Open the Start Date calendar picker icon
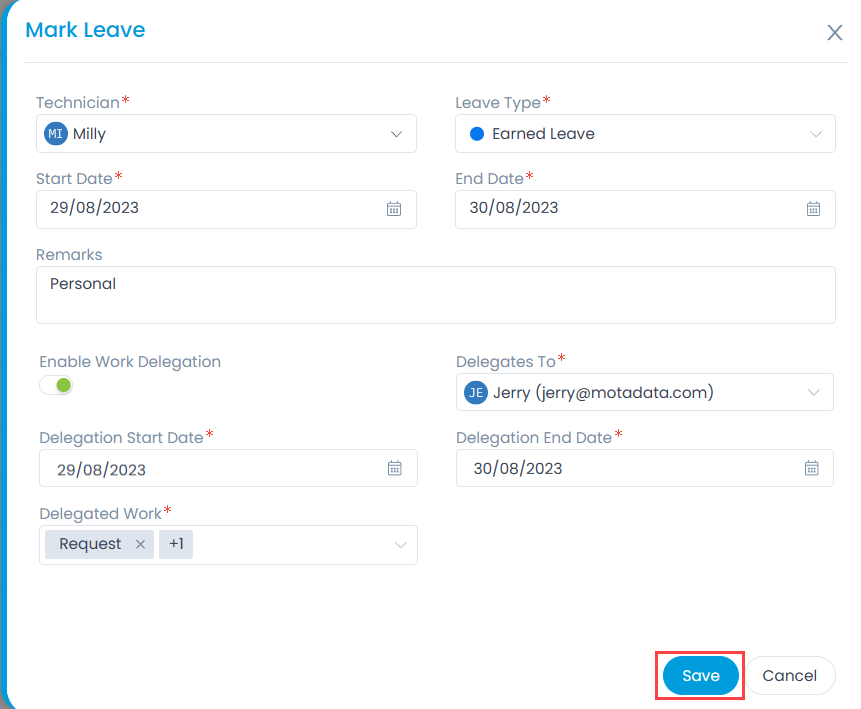861x709 pixels. [394, 209]
